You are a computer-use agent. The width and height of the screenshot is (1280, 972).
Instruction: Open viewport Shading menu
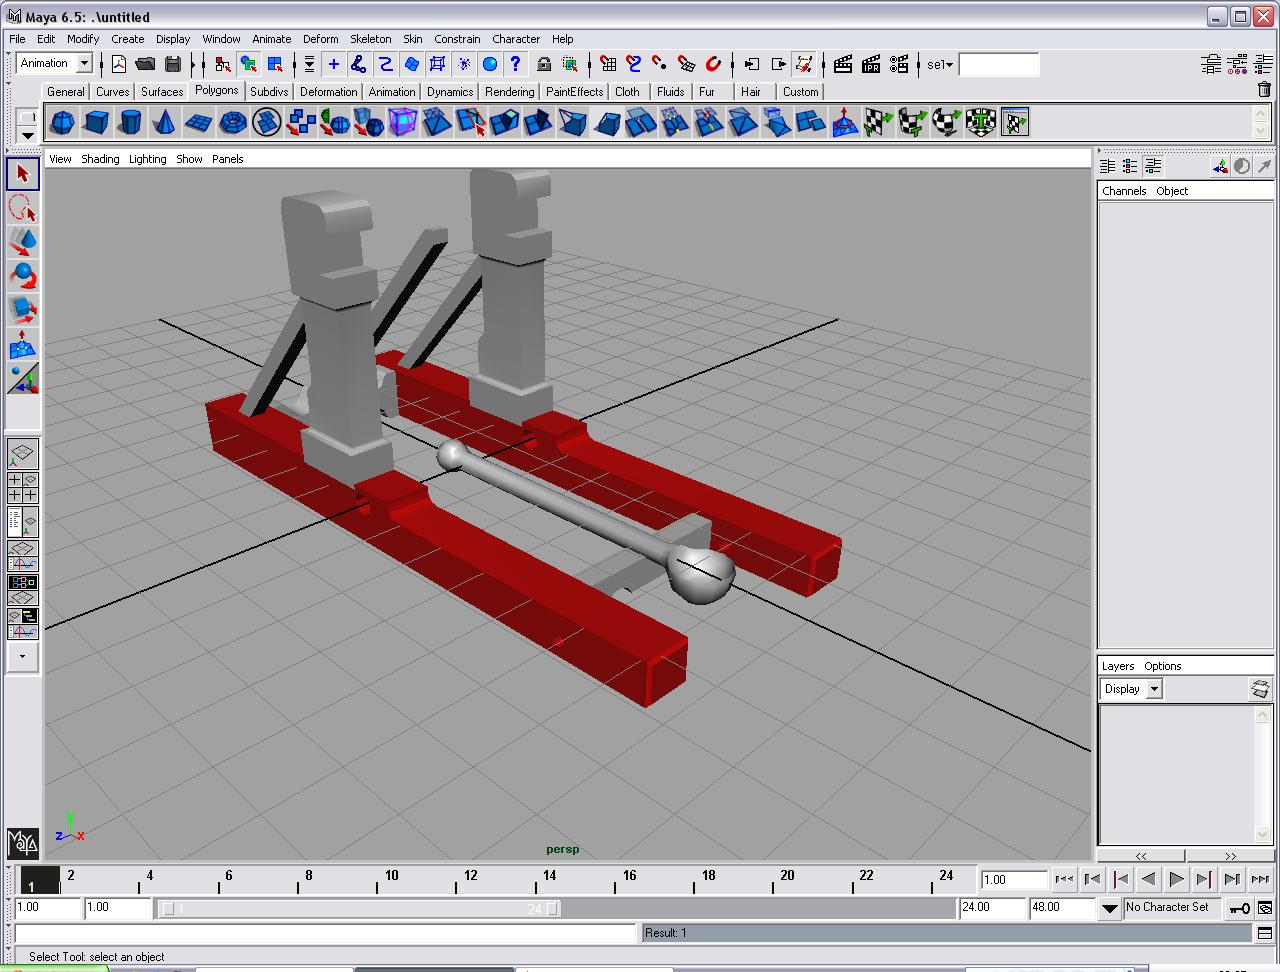coord(100,159)
